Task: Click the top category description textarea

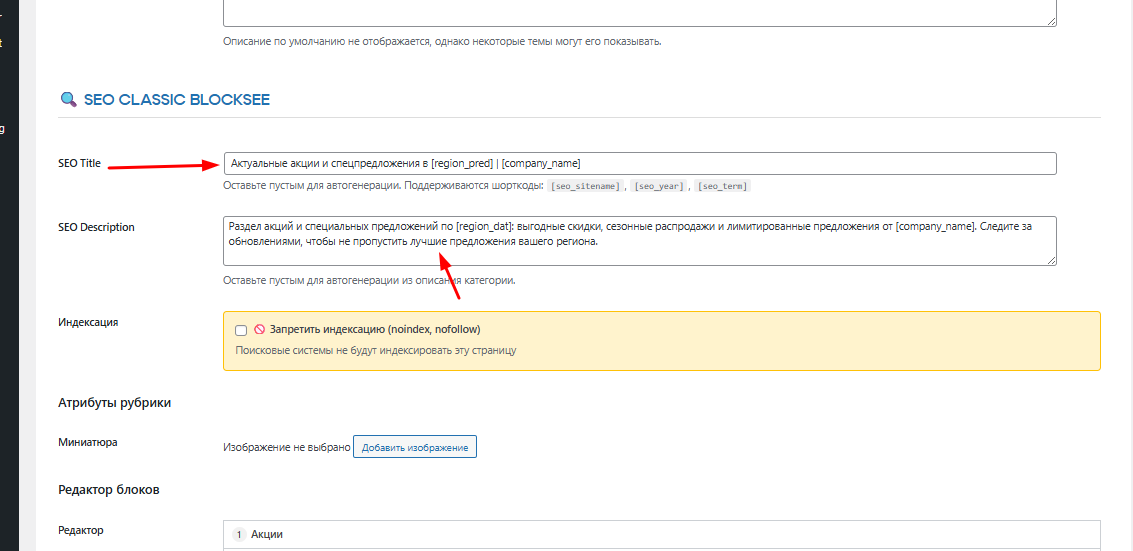Action: (640, 12)
